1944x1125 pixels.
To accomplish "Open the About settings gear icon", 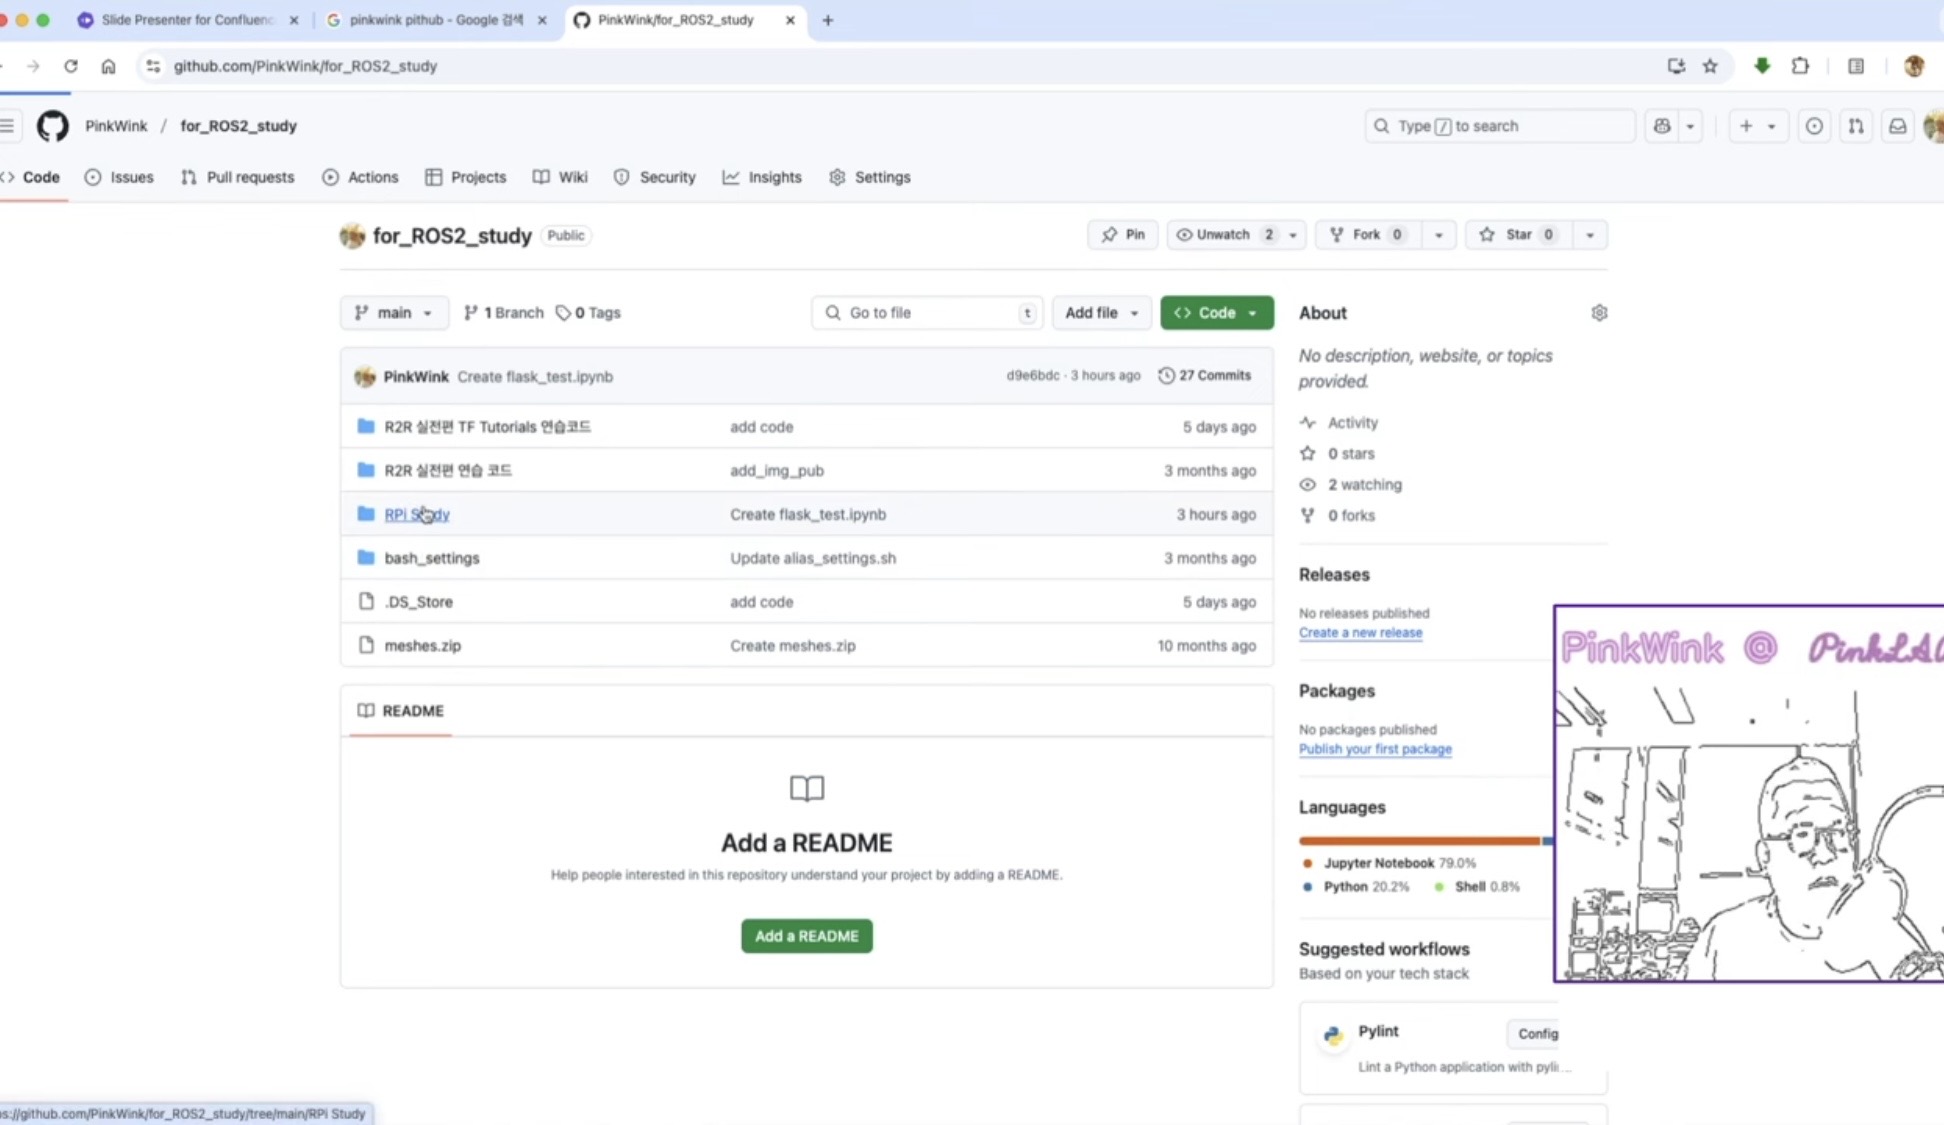I will pyautogui.click(x=1598, y=313).
